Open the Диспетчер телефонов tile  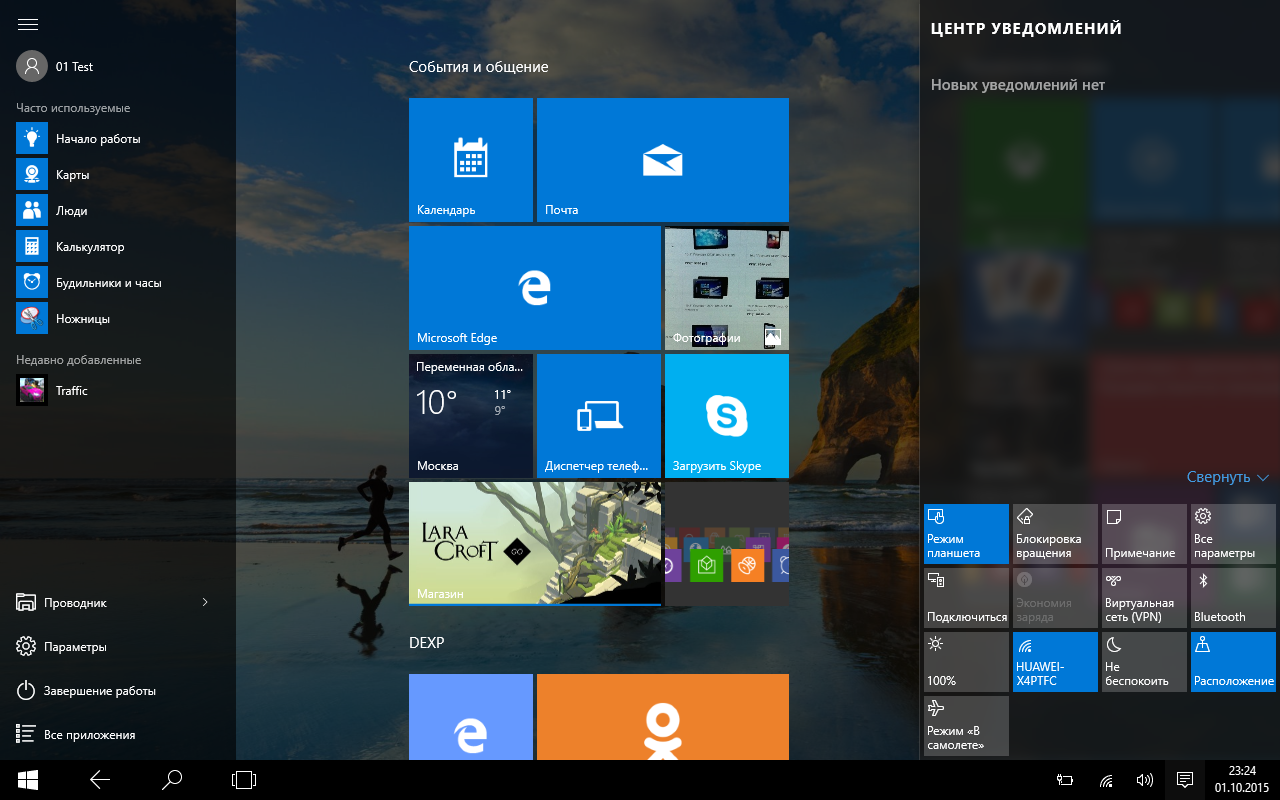coord(599,416)
